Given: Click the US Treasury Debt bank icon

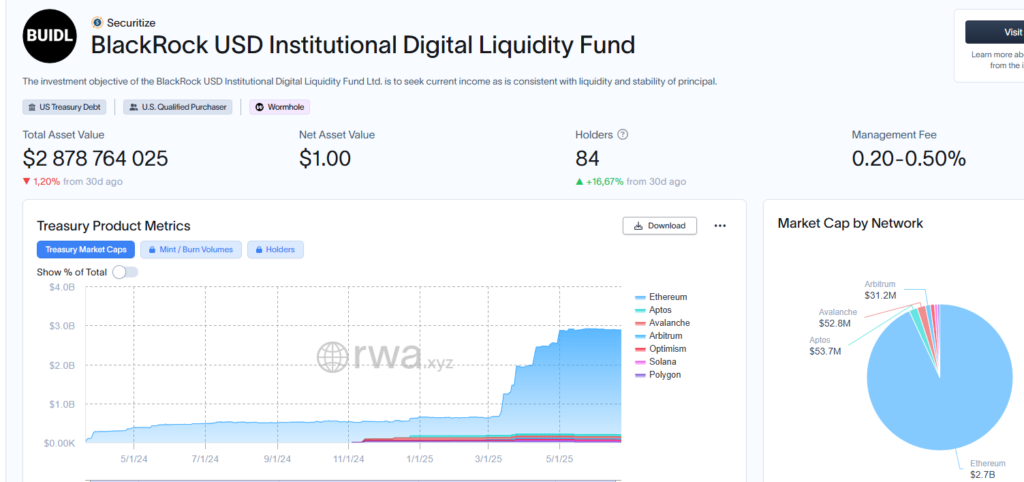Looking at the screenshot, I should [32, 107].
